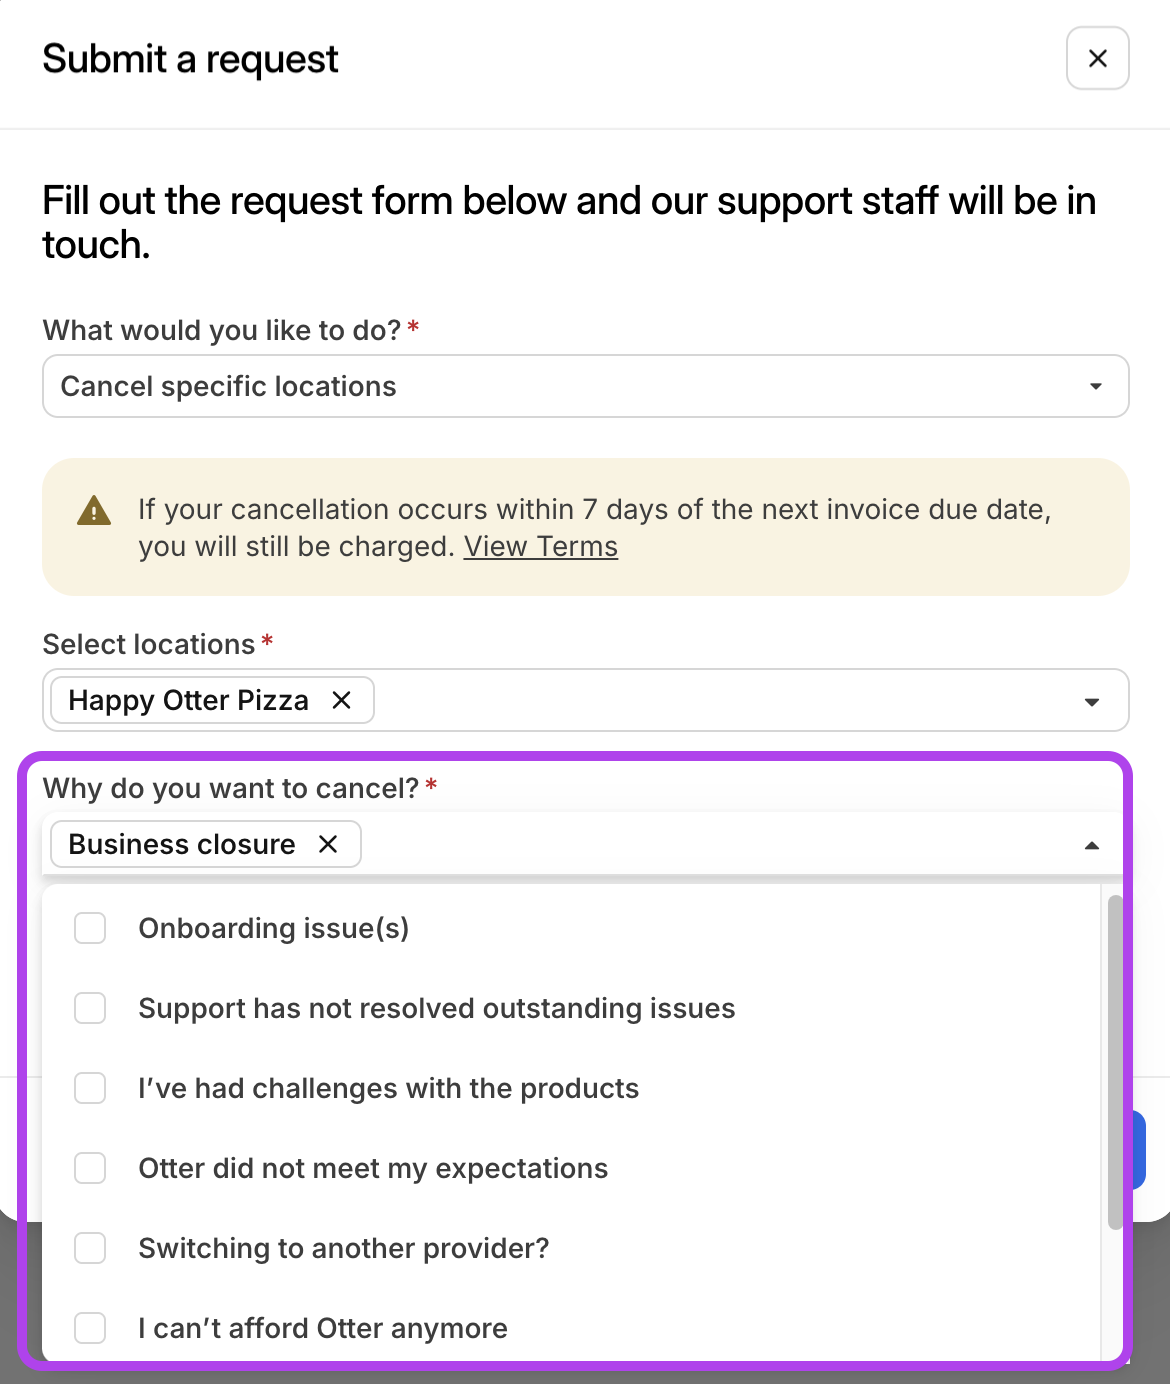Screen dimensions: 1170x1384
Task: Collapse the cancel reason dropdown arrow
Action: click(1092, 846)
